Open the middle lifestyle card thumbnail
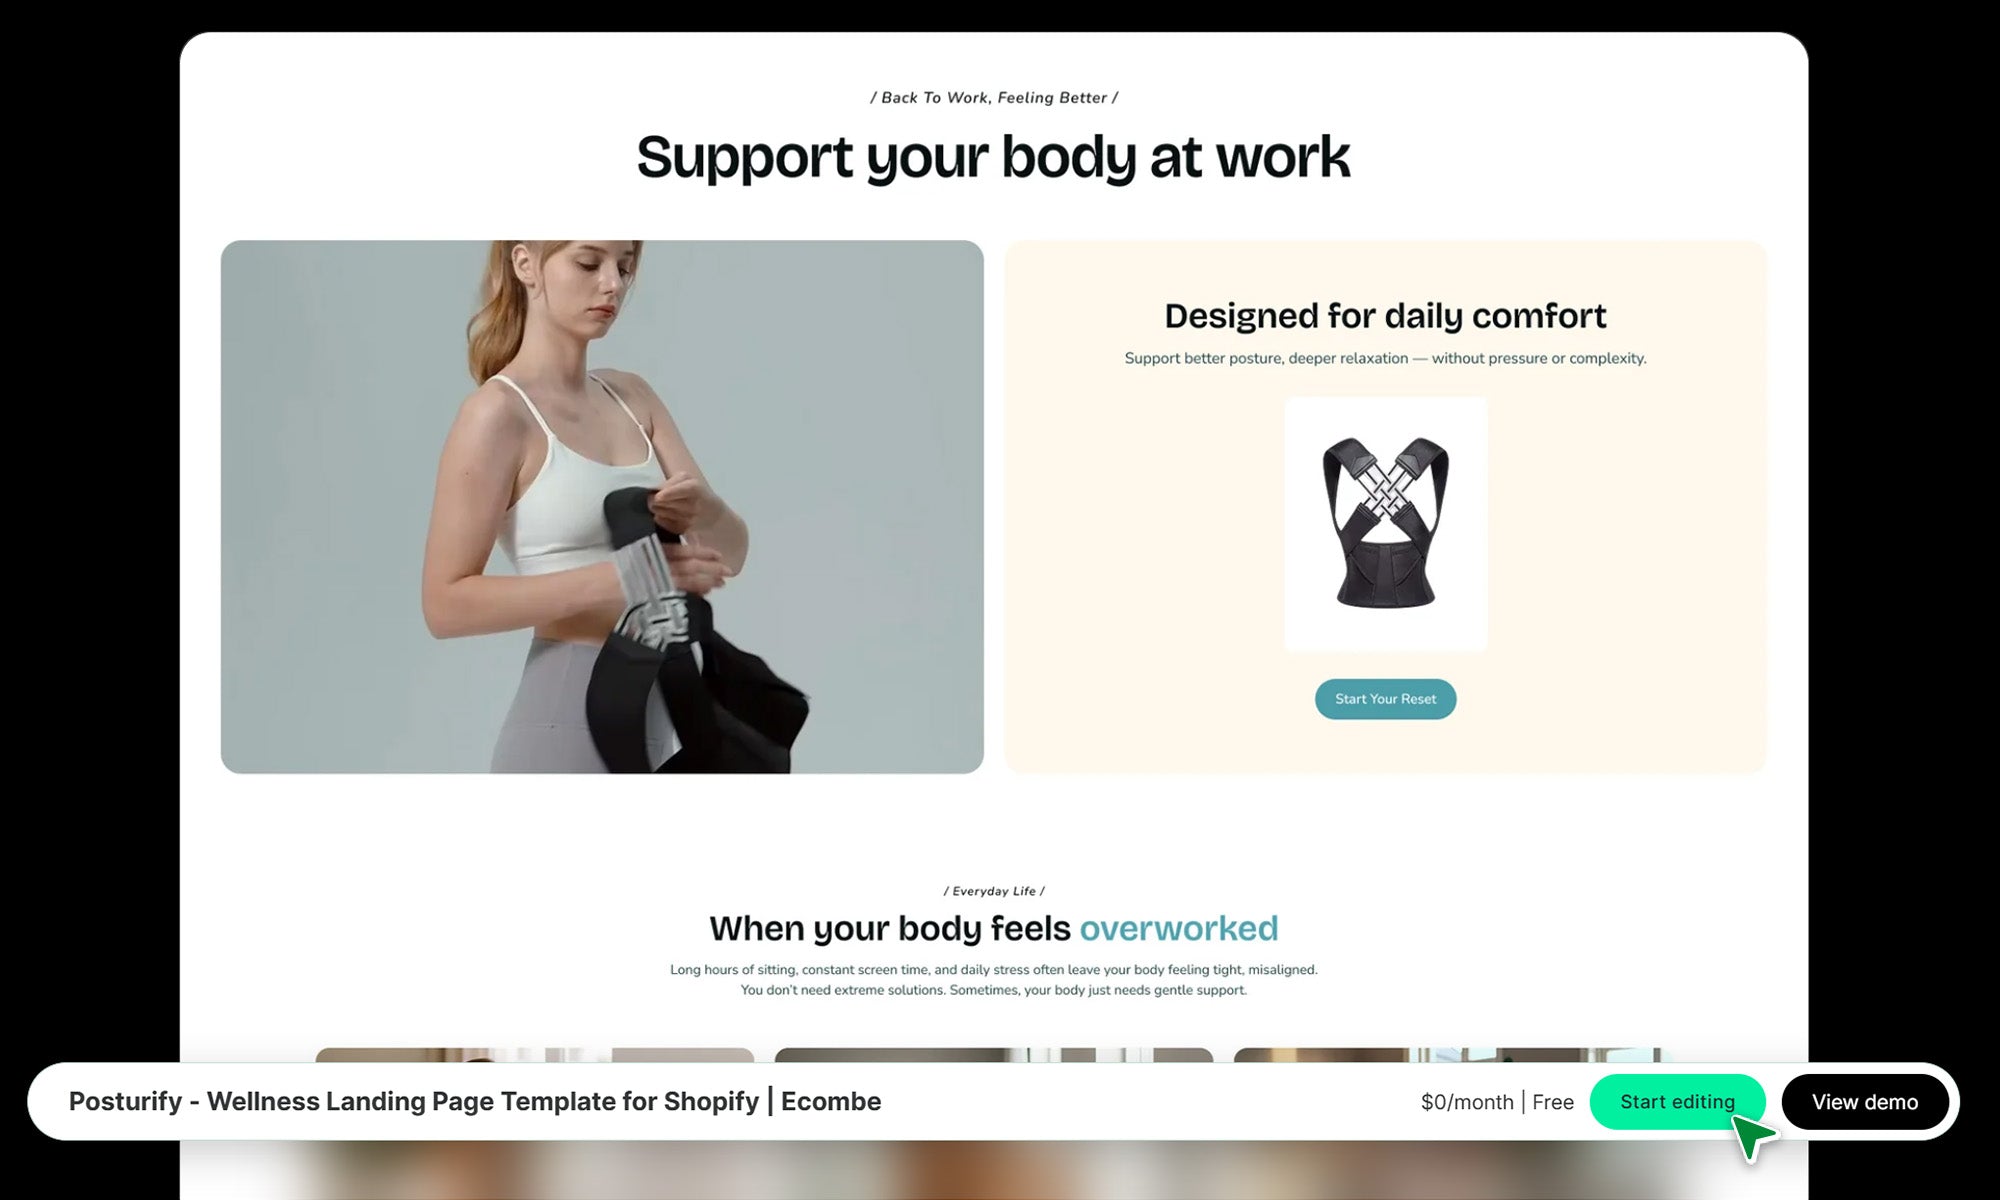This screenshot has width=2000, height=1200. [x=994, y=1055]
